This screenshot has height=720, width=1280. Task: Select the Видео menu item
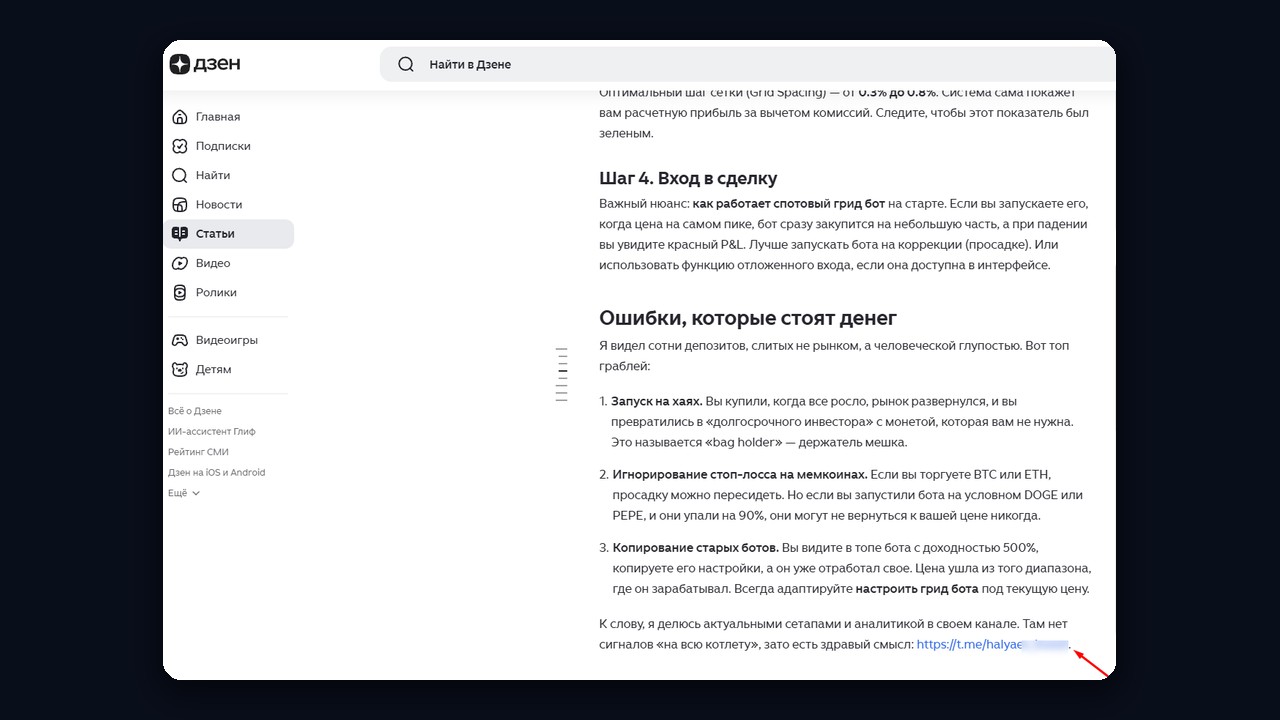tap(229, 263)
